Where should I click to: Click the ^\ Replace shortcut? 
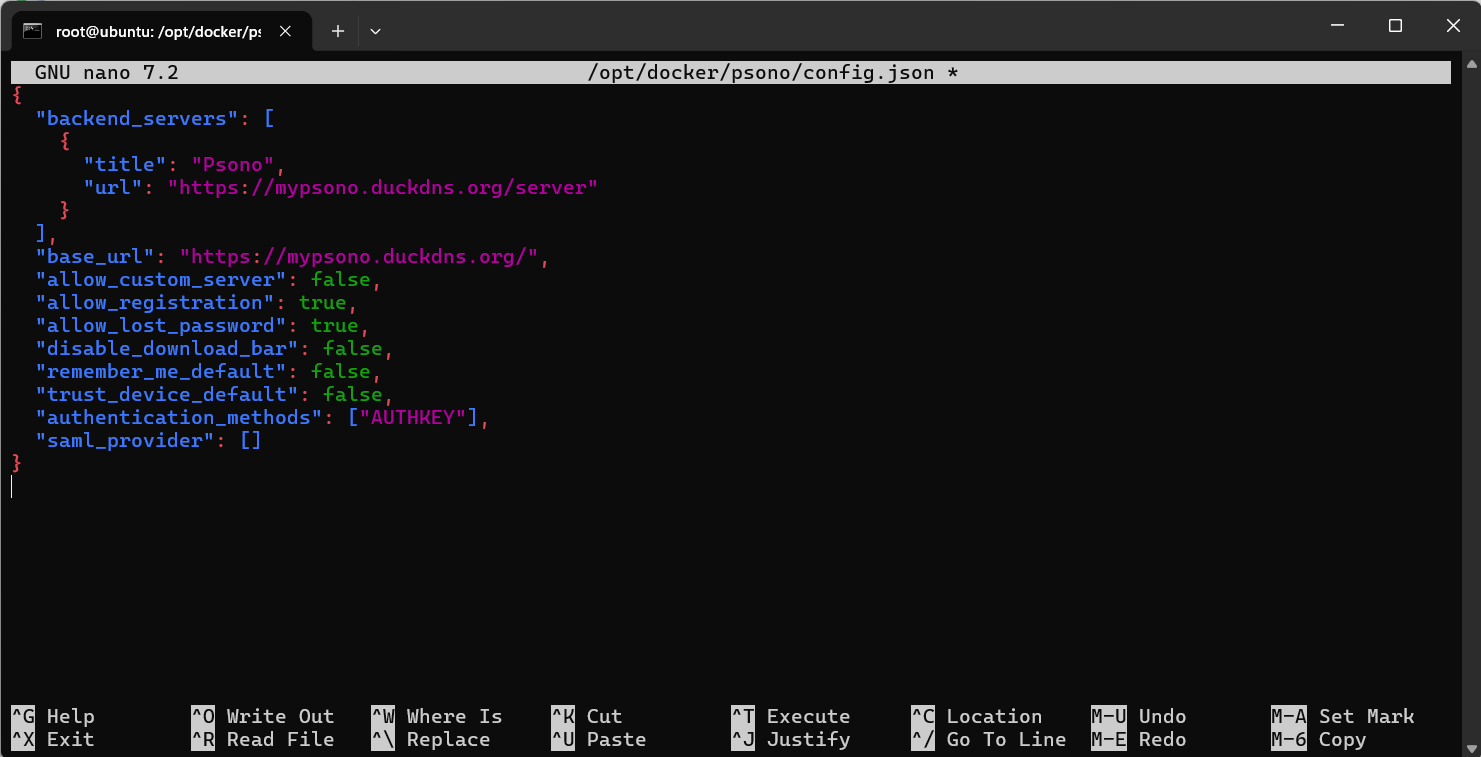[x=431, y=739]
